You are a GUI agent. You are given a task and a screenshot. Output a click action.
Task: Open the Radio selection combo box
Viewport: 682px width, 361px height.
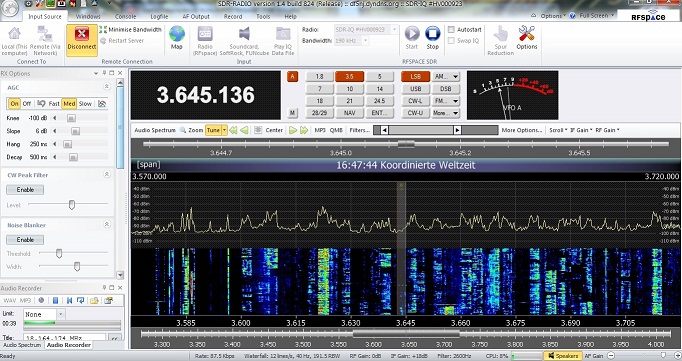coord(366,30)
